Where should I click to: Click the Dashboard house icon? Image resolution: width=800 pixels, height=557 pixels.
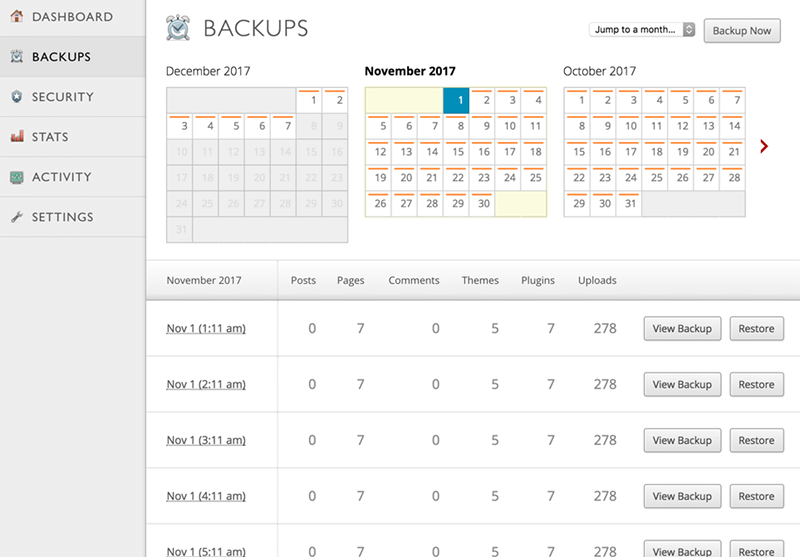(x=17, y=16)
